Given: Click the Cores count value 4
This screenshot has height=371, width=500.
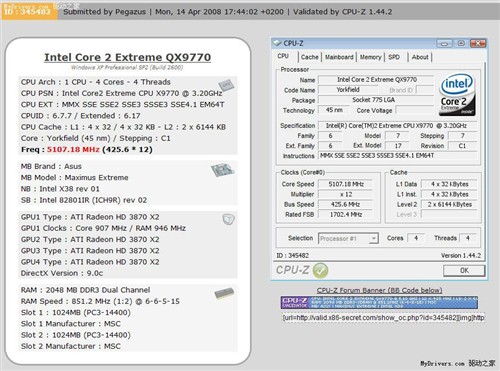Looking at the screenshot, I should tap(416, 238).
